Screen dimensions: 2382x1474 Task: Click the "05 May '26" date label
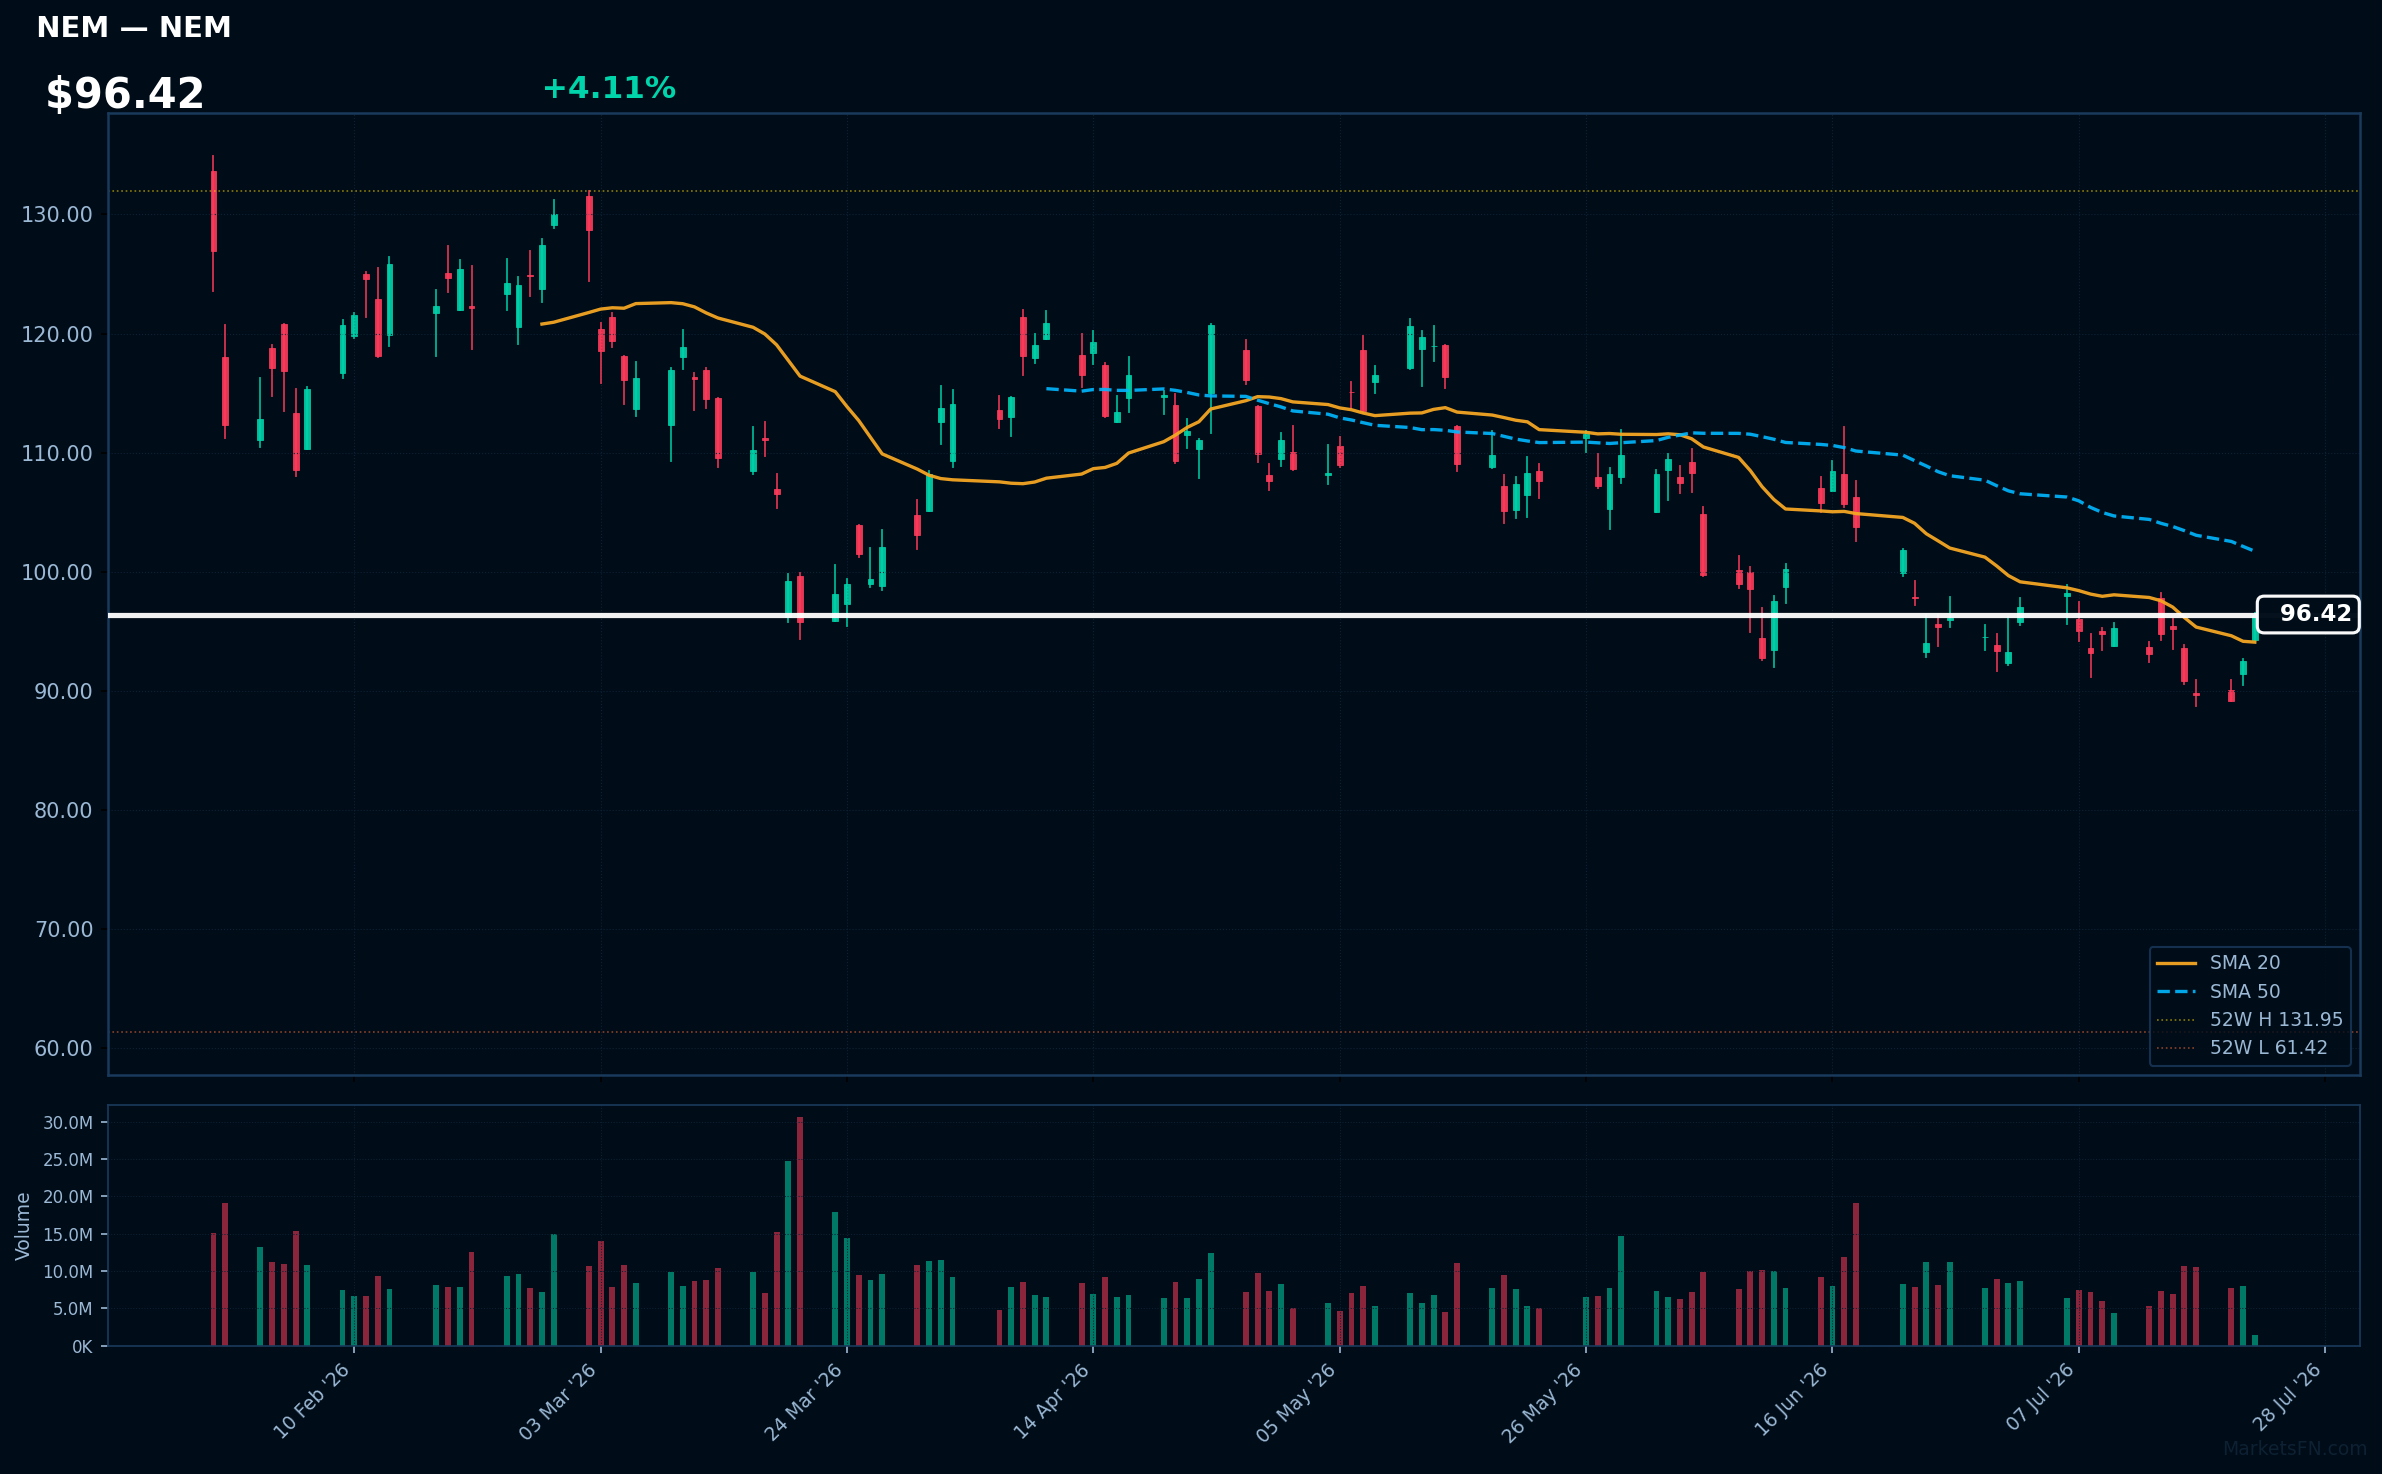[1296, 1402]
